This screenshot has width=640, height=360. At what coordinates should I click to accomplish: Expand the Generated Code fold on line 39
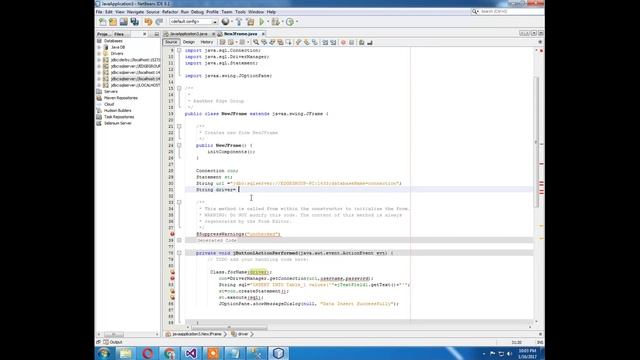179,240
